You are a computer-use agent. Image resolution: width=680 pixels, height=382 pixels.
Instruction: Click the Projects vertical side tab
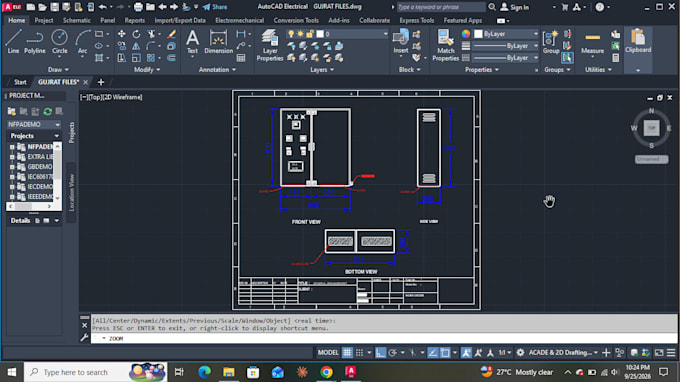click(72, 132)
